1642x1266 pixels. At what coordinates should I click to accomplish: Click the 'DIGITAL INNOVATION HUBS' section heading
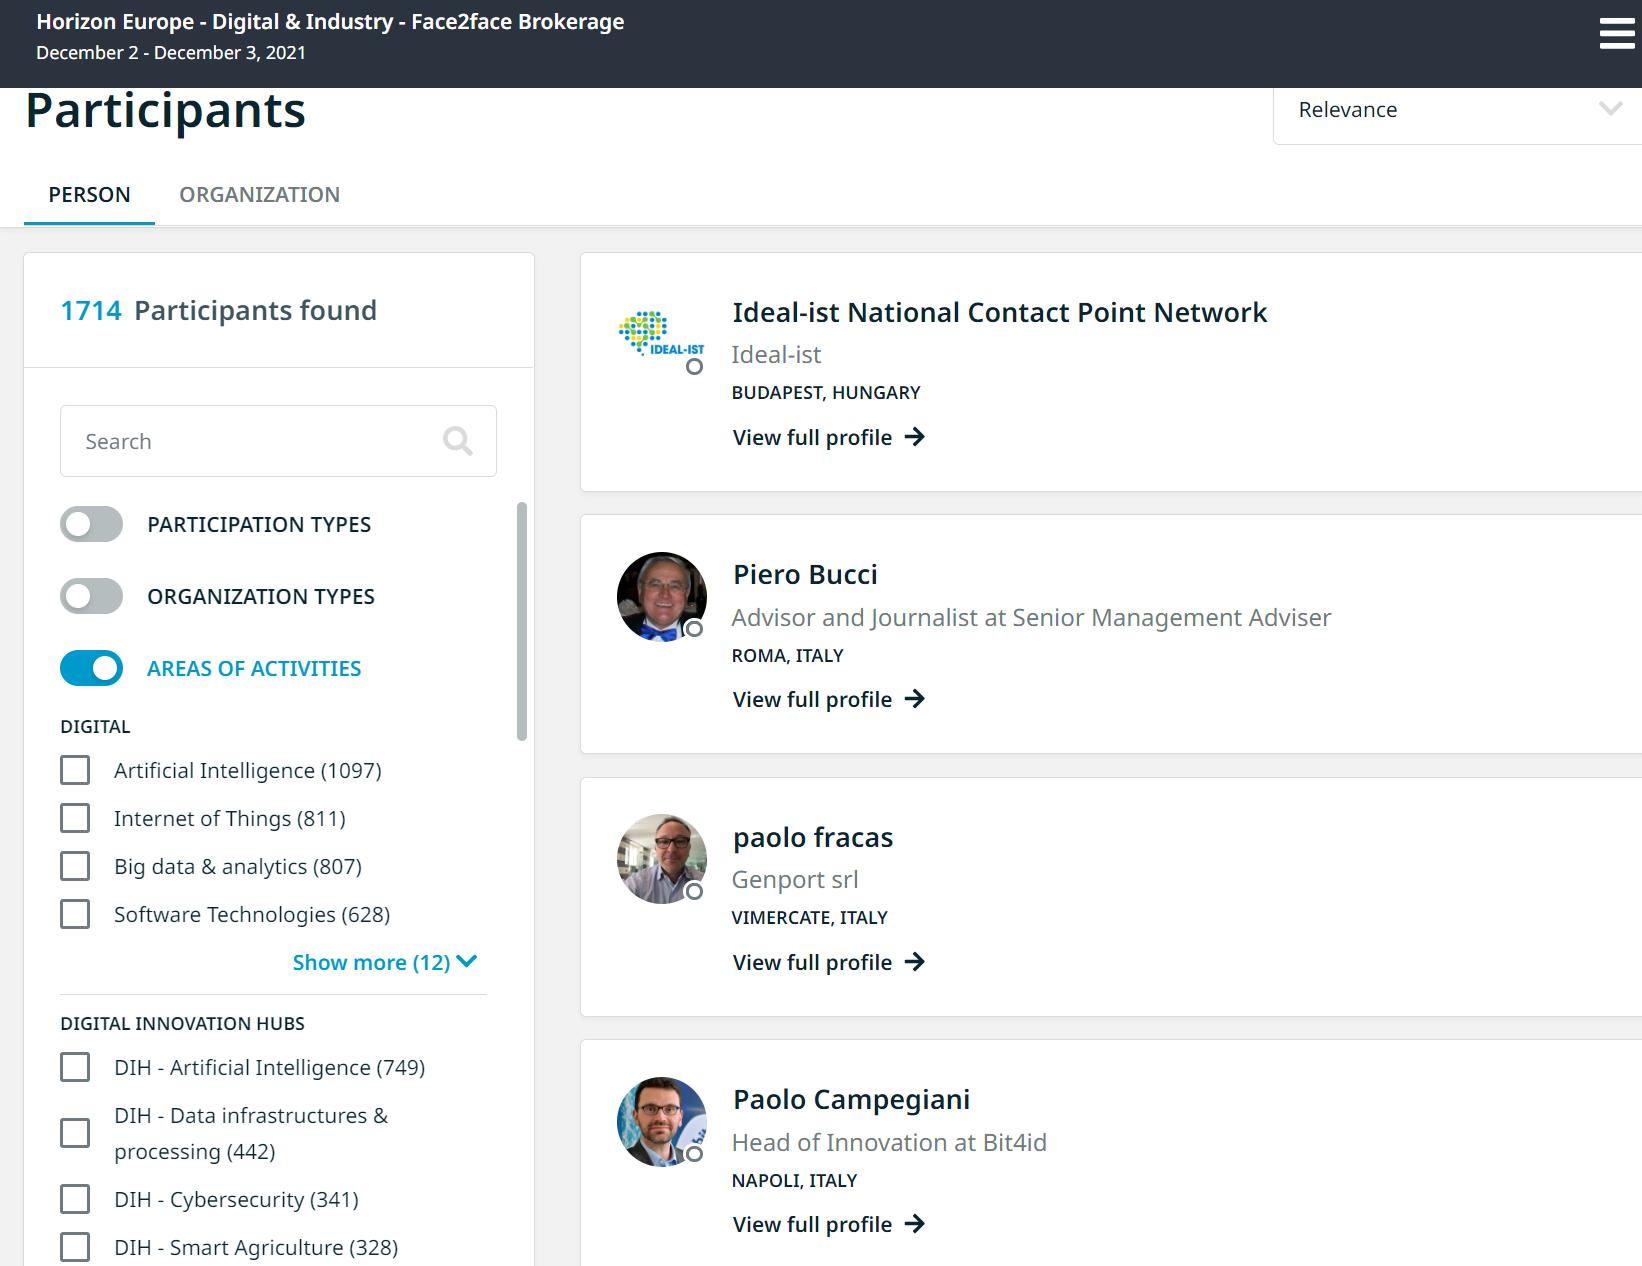182,1024
